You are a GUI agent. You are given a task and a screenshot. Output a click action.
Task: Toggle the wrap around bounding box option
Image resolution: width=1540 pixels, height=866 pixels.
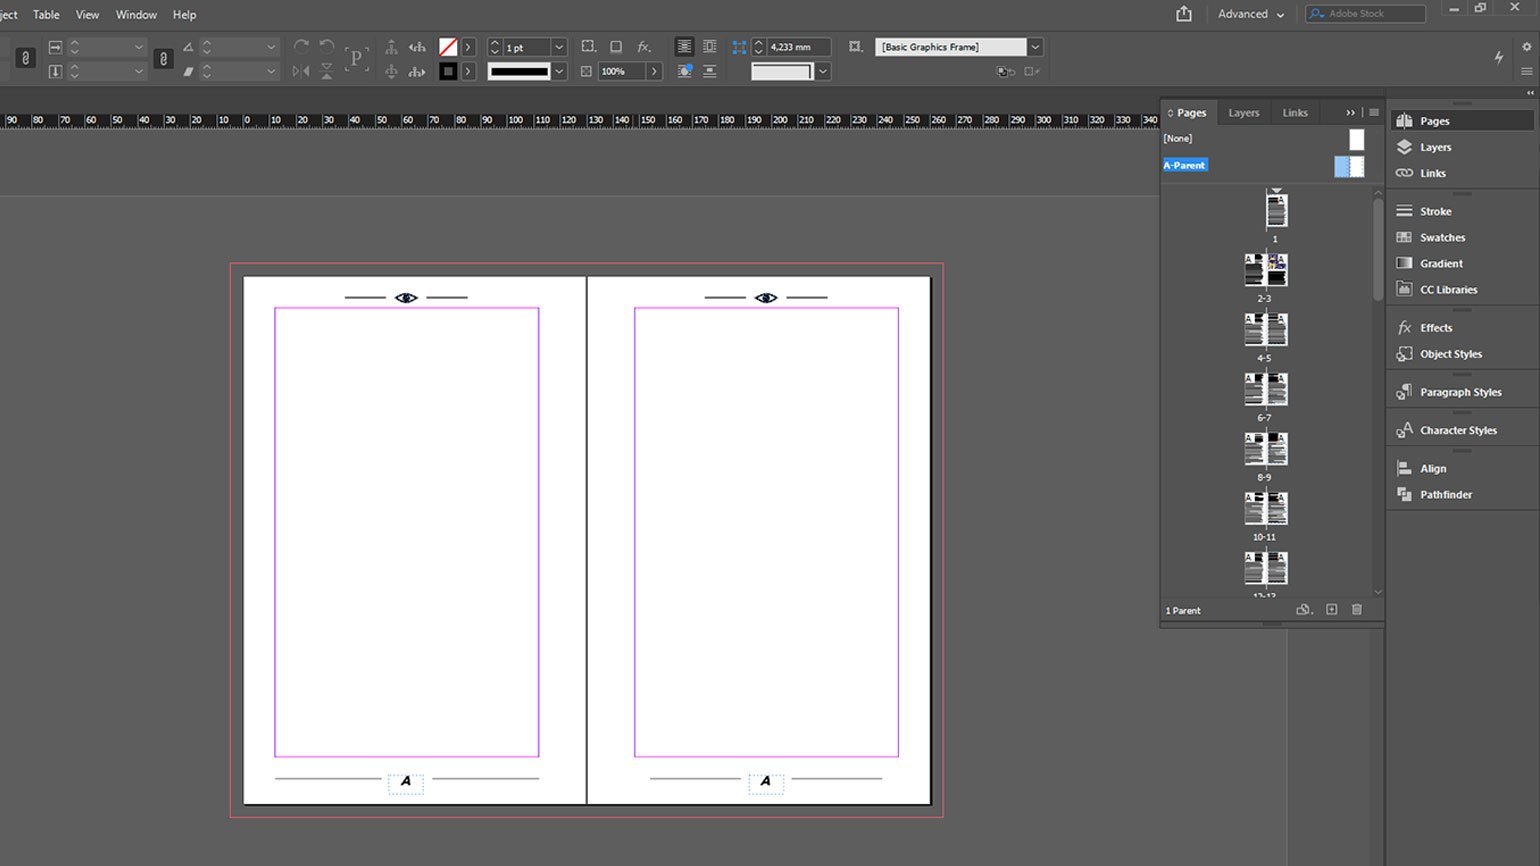pyautogui.click(x=709, y=47)
